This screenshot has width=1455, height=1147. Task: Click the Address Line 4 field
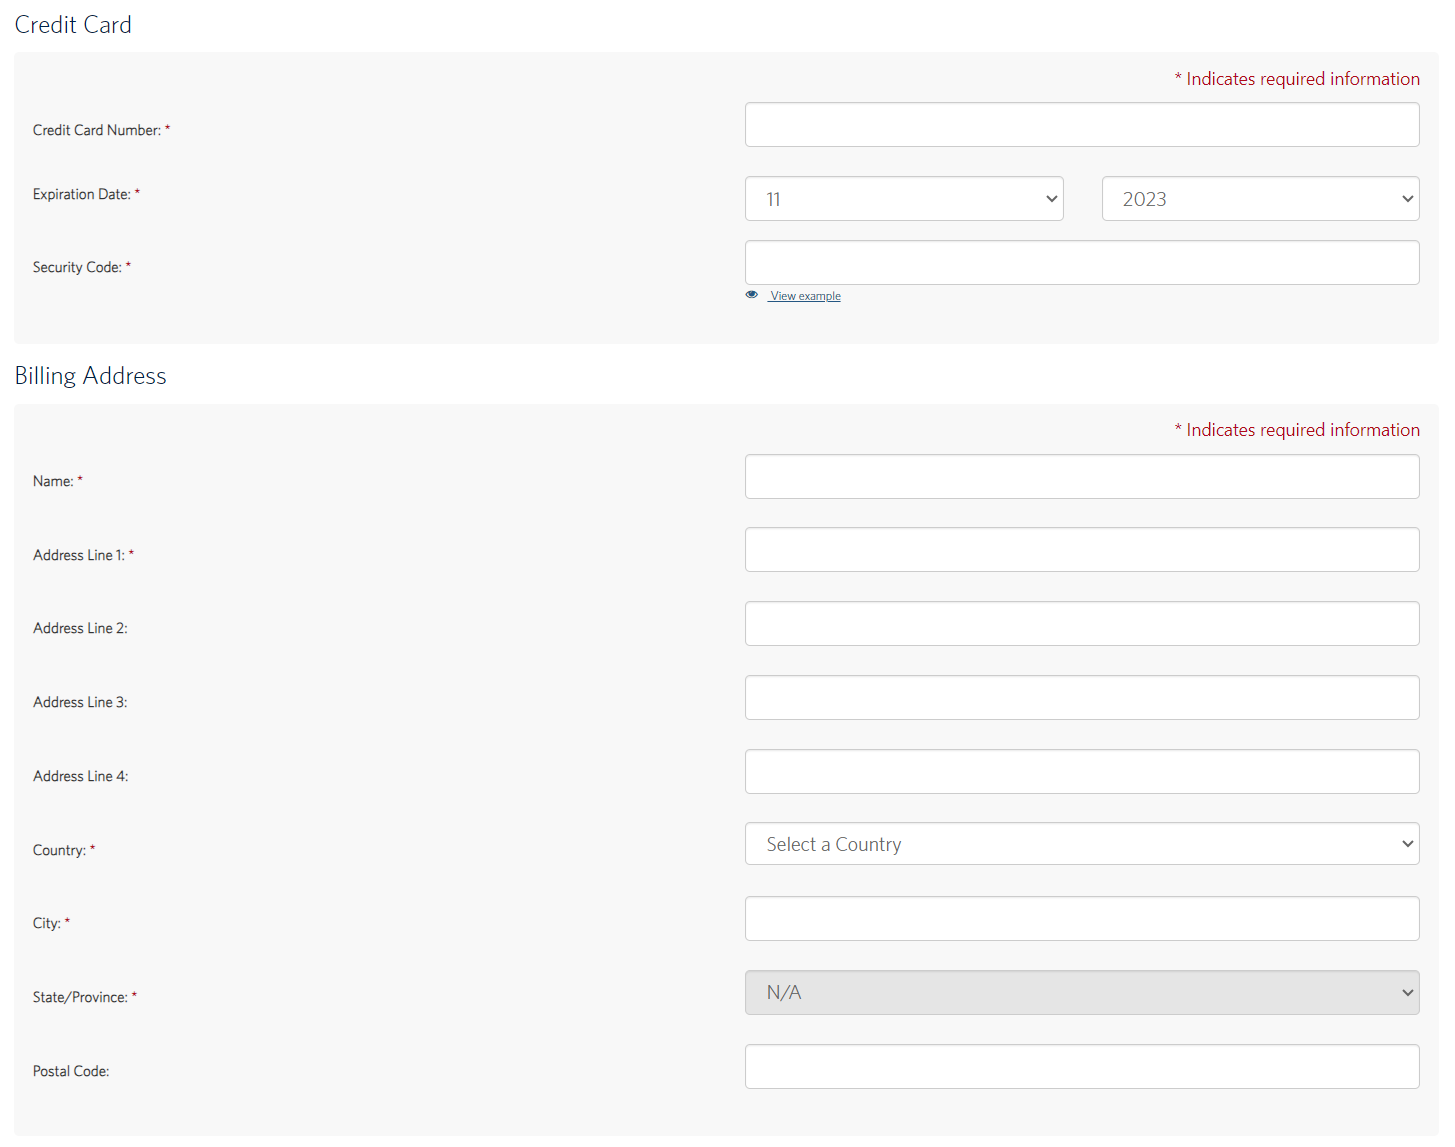pyautogui.click(x=1081, y=772)
